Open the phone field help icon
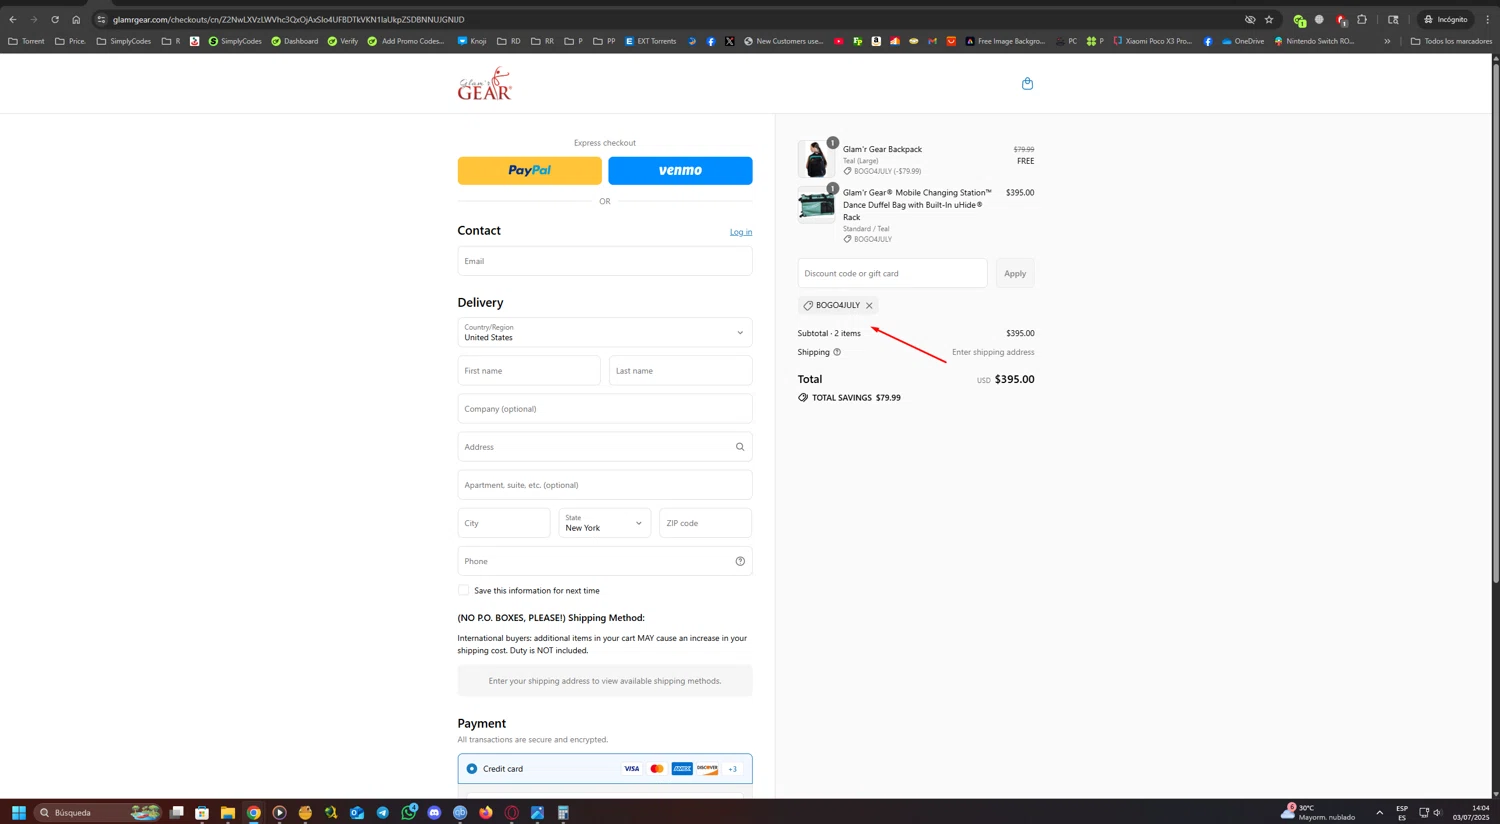This screenshot has width=1500, height=824. tap(740, 561)
